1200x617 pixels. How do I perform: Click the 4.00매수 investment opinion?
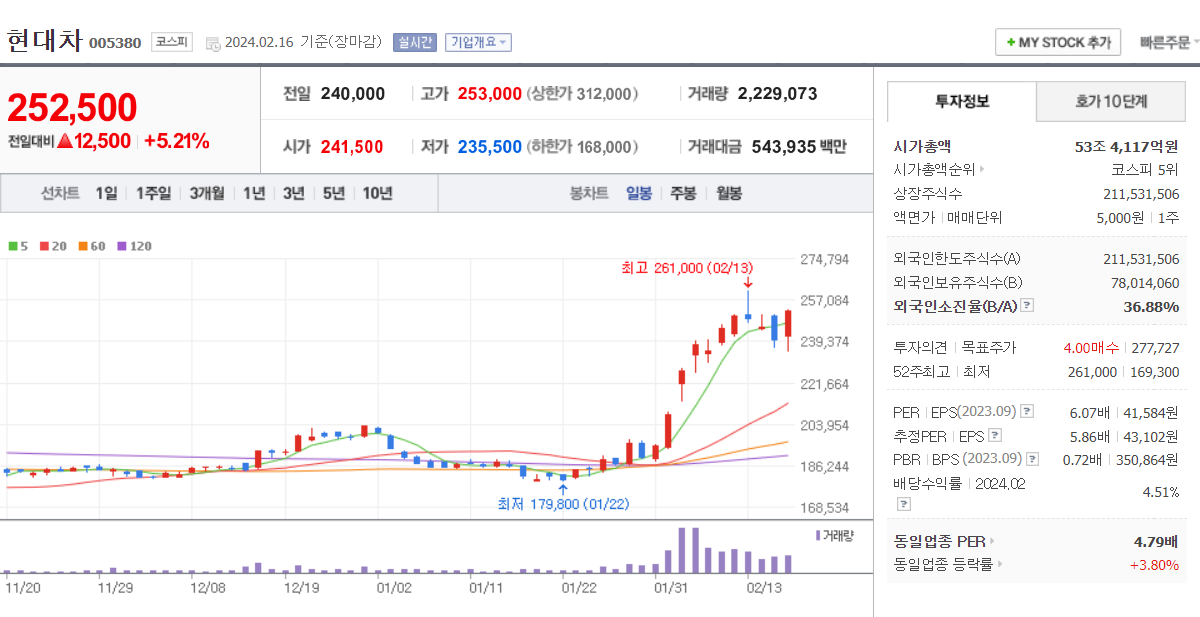click(x=1089, y=348)
